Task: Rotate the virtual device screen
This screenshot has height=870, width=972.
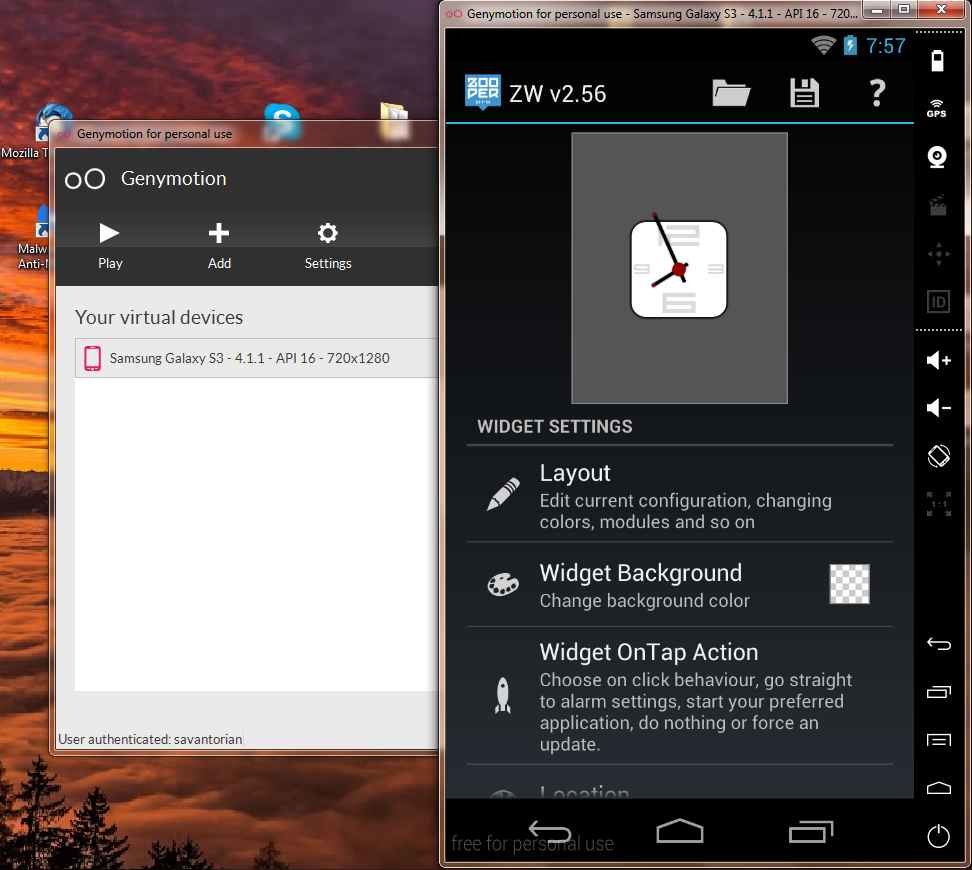Action: (x=939, y=456)
